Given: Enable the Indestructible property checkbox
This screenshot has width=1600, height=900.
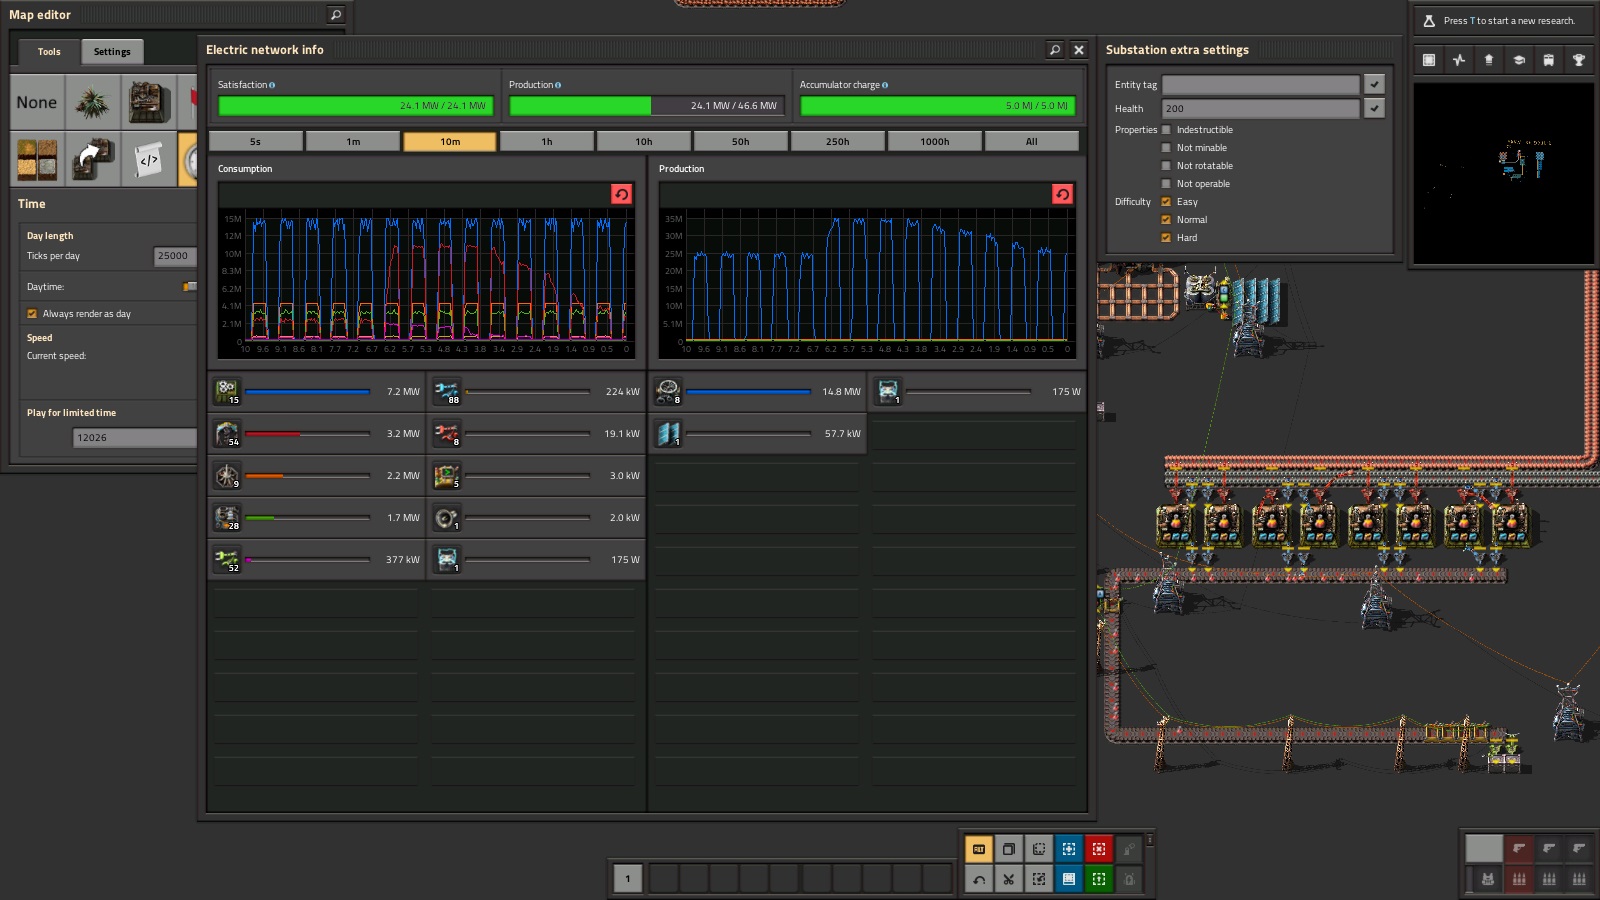Looking at the screenshot, I should (x=1166, y=130).
